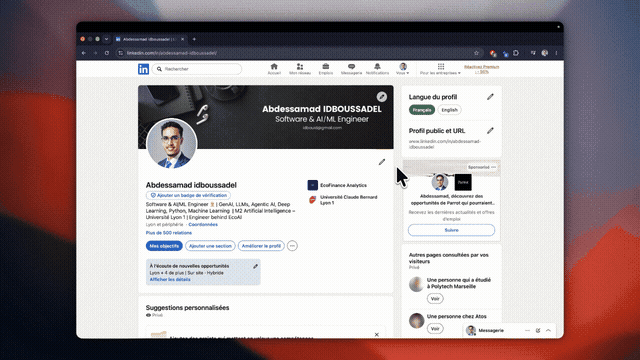The height and width of the screenshot is (360, 640).
Task: Expand the Pour les entreprises menu
Action: coord(440,69)
